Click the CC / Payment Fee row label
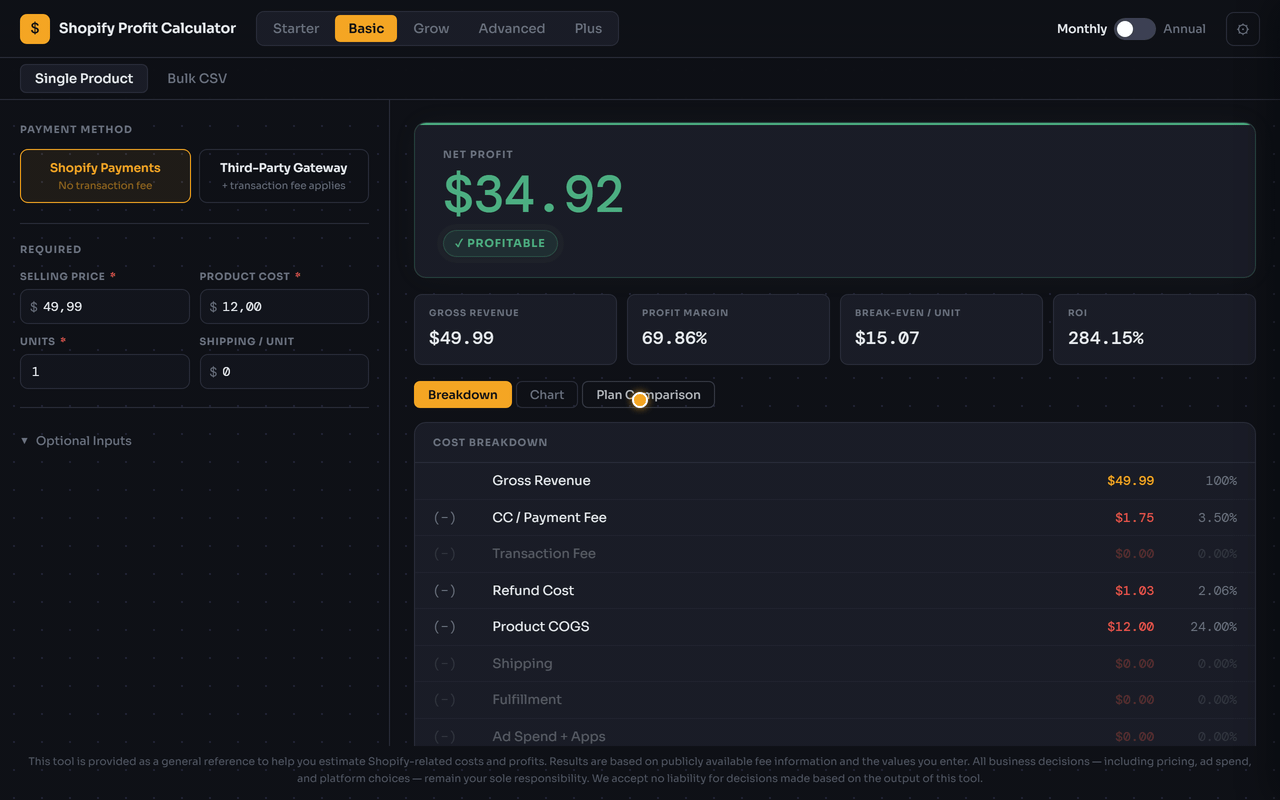Image resolution: width=1280 pixels, height=800 pixels. (549, 518)
